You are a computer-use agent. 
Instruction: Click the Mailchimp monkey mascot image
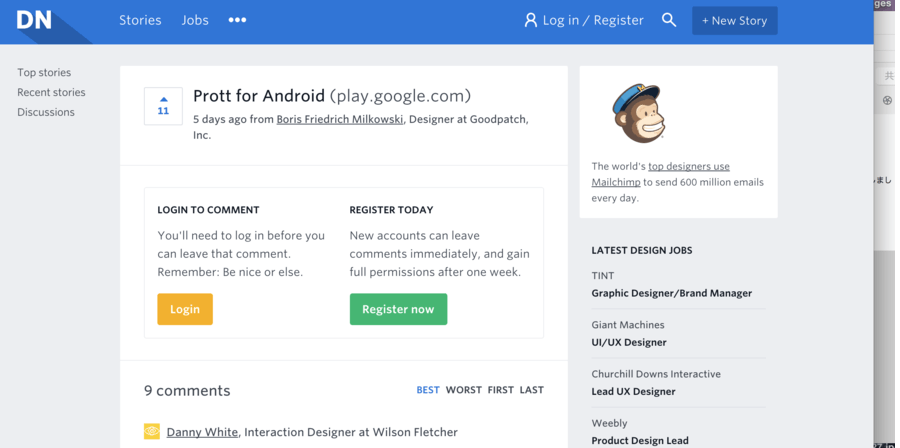(639, 114)
